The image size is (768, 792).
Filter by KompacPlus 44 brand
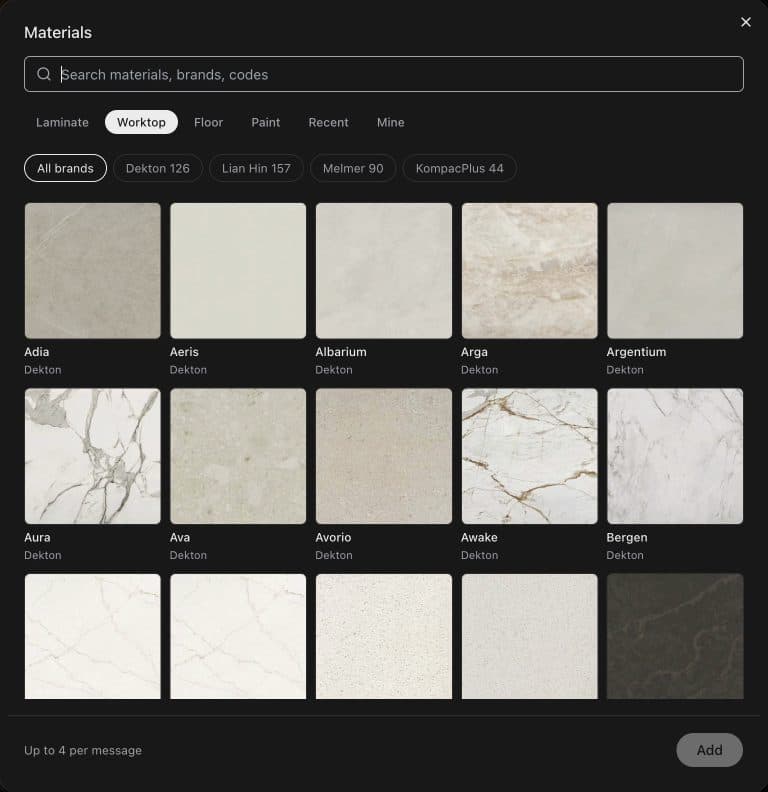click(x=459, y=168)
